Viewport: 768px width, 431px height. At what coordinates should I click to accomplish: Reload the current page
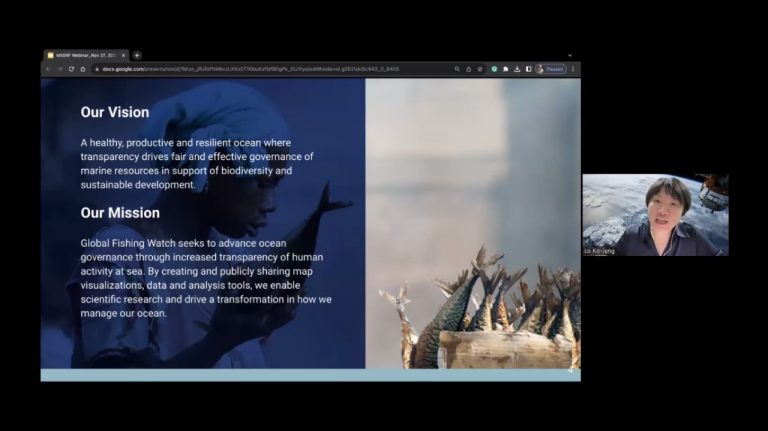tap(72, 69)
